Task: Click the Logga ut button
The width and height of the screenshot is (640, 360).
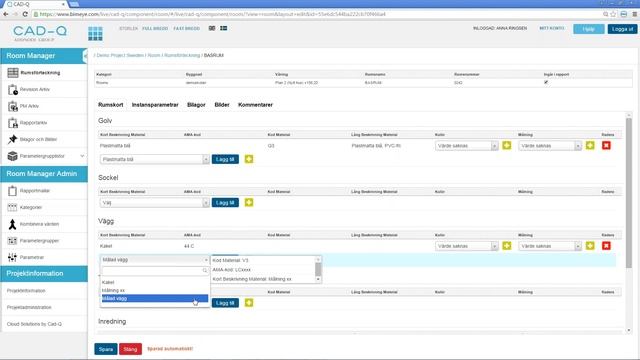Action: [x=622, y=29]
